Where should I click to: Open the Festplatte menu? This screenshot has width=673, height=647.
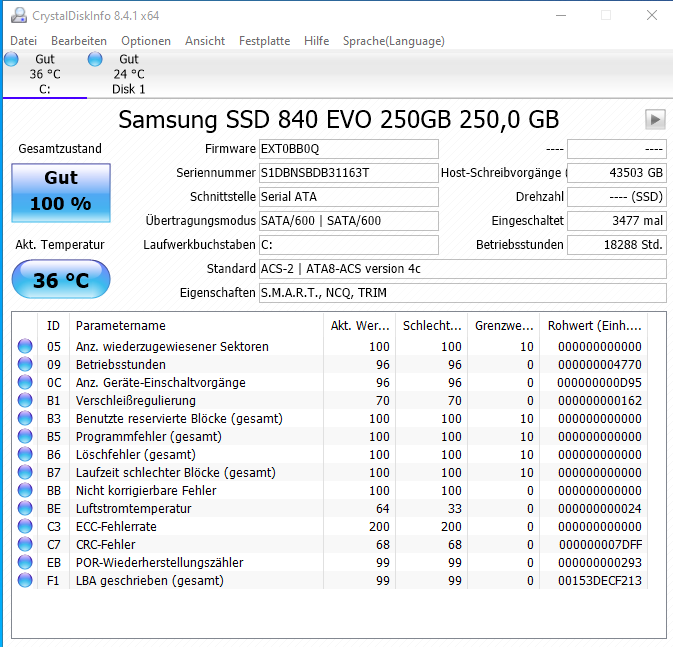[x=264, y=41]
